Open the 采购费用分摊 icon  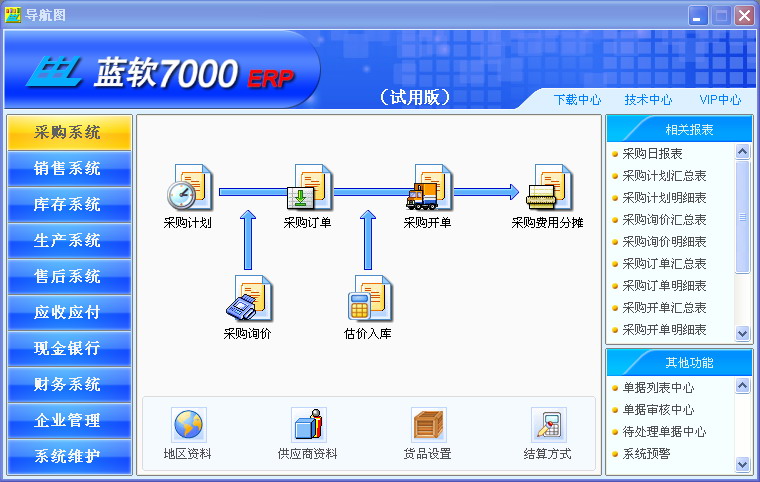(547, 187)
